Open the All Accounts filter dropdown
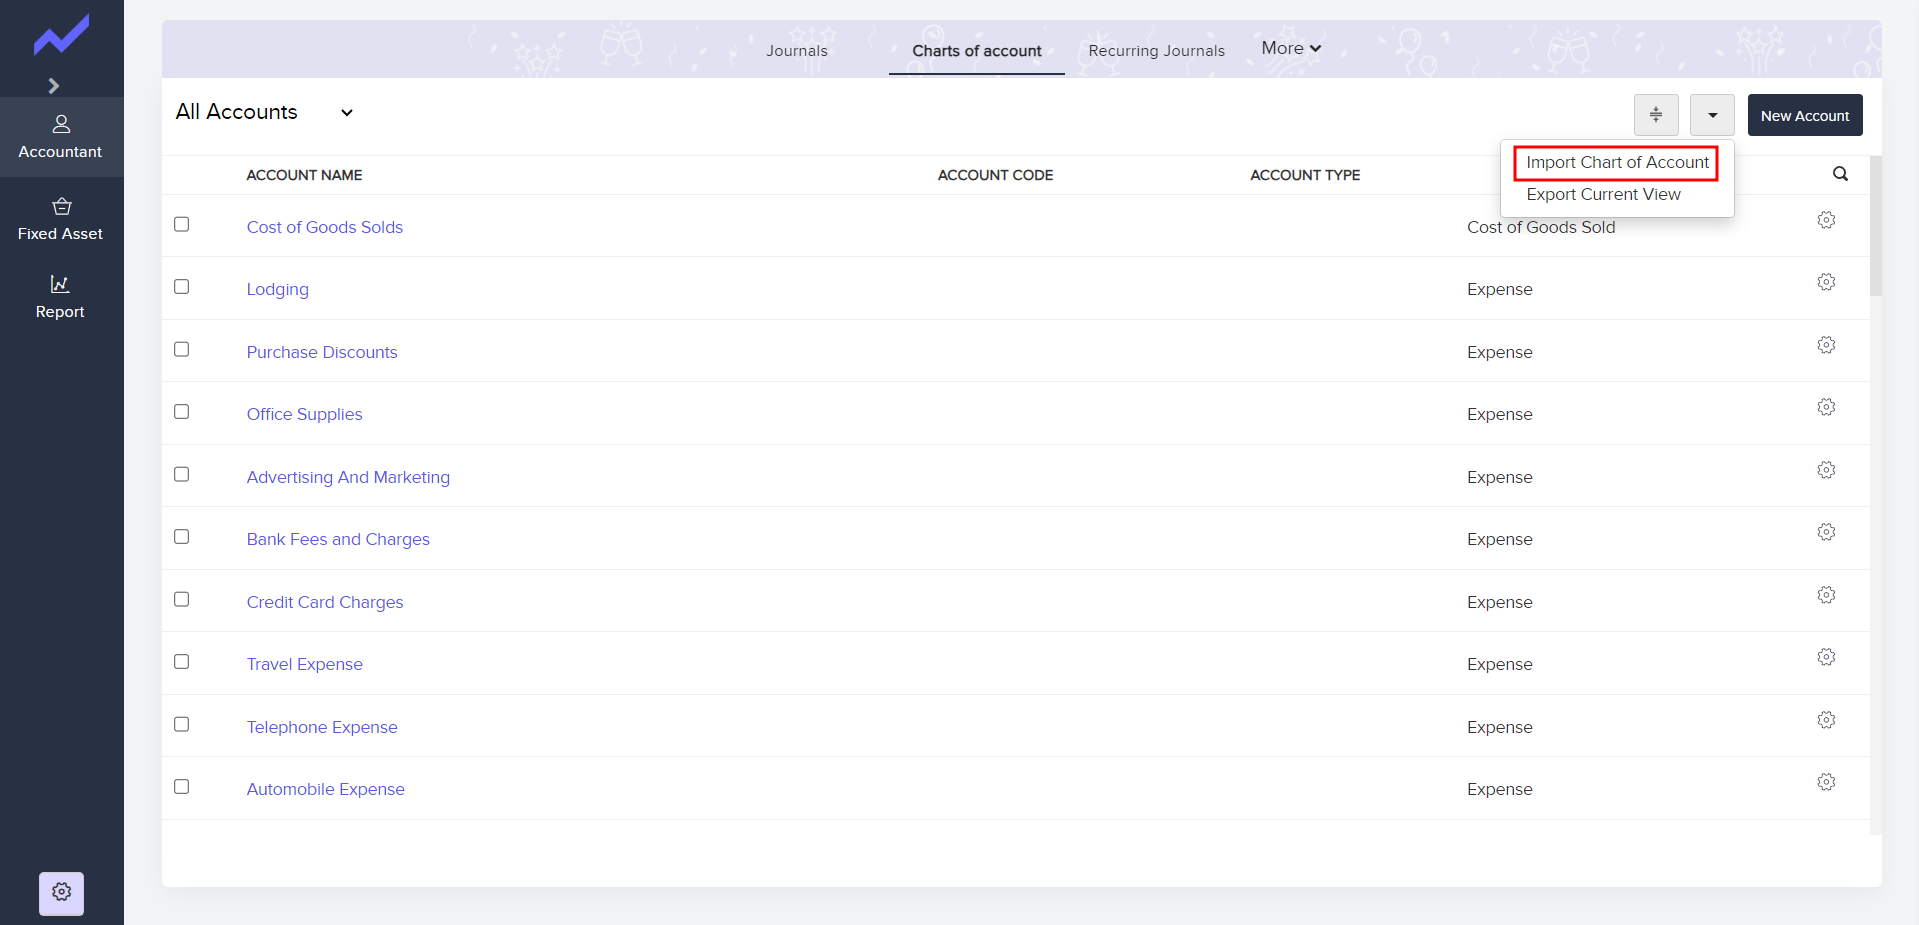The width and height of the screenshot is (1919, 925). click(264, 112)
